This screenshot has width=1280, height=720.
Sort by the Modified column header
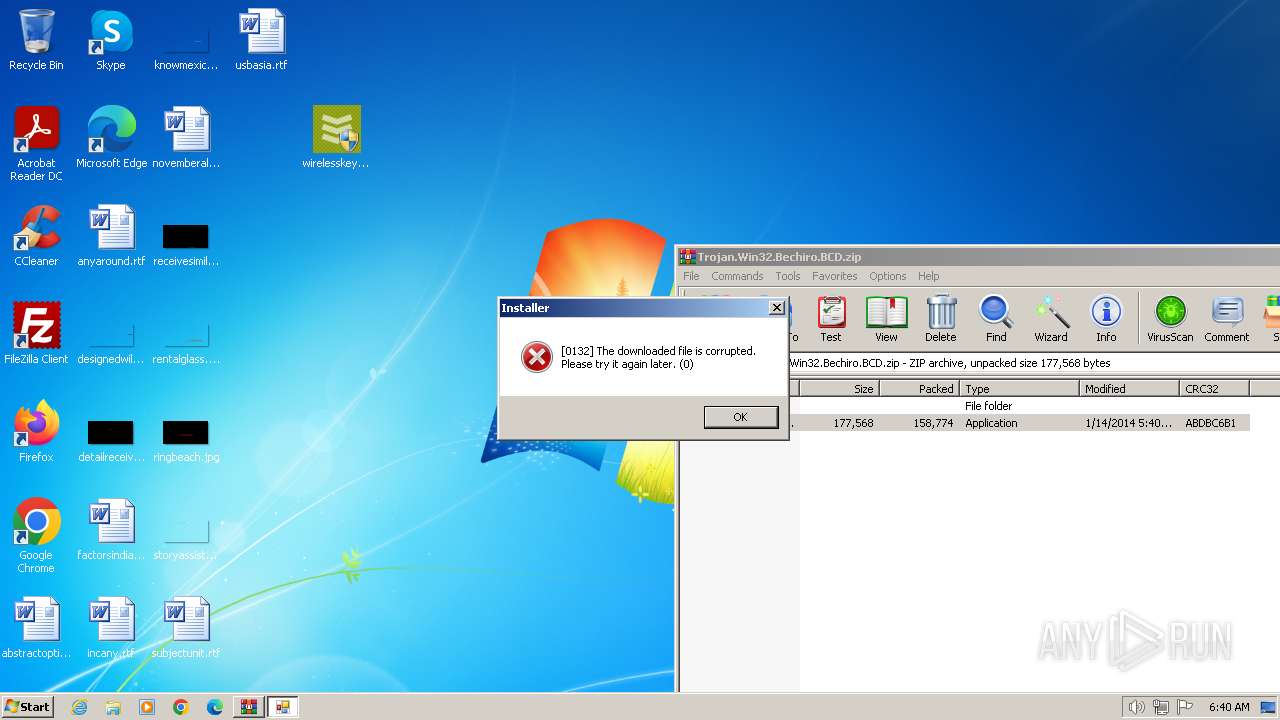(1129, 389)
